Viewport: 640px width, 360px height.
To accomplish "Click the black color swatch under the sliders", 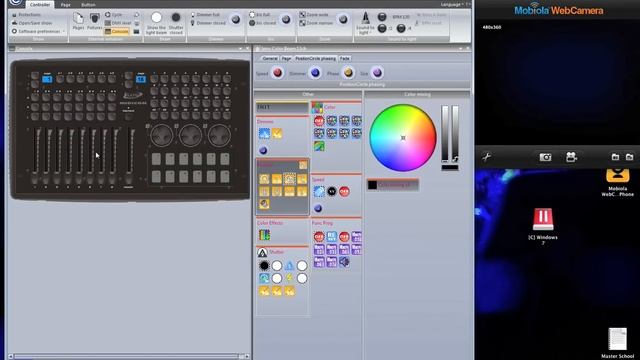I will 450,168.
